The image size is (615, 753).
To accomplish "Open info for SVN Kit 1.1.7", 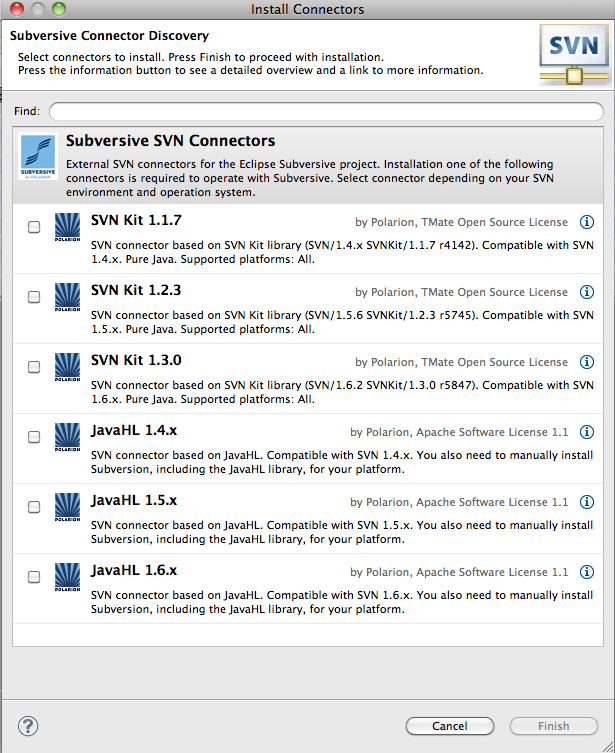I will coord(587,222).
